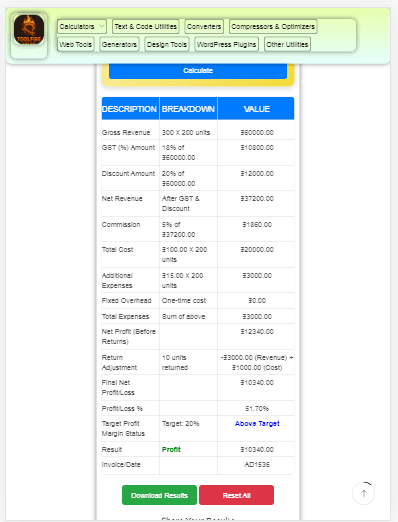
Task: Select the Invoice/Date row label
Action: click(121, 464)
